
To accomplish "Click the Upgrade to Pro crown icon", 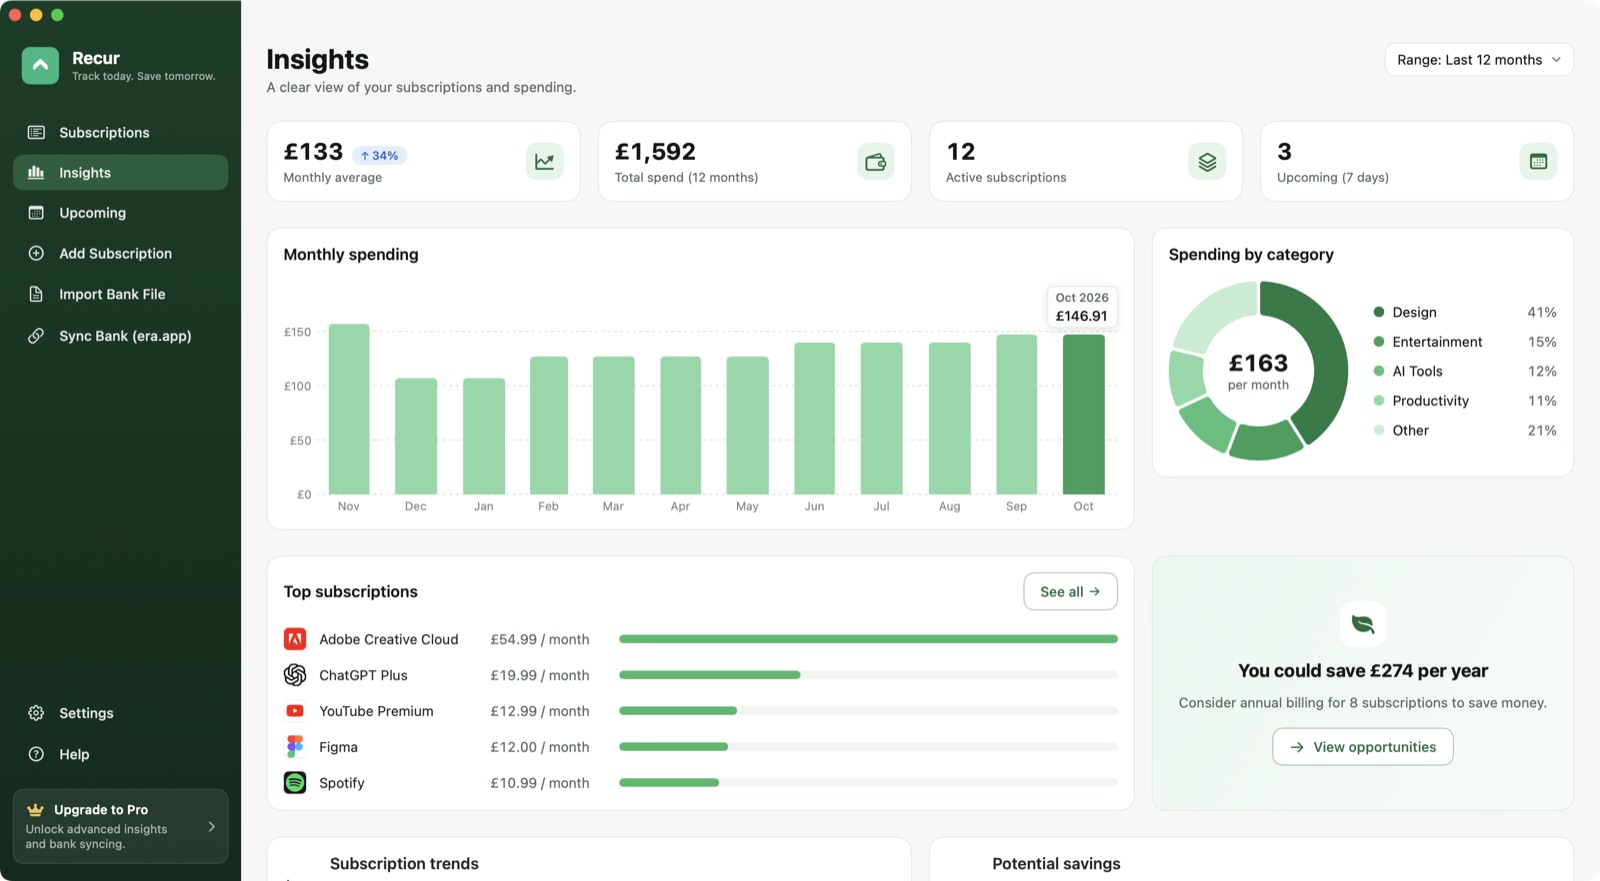I will tap(35, 810).
